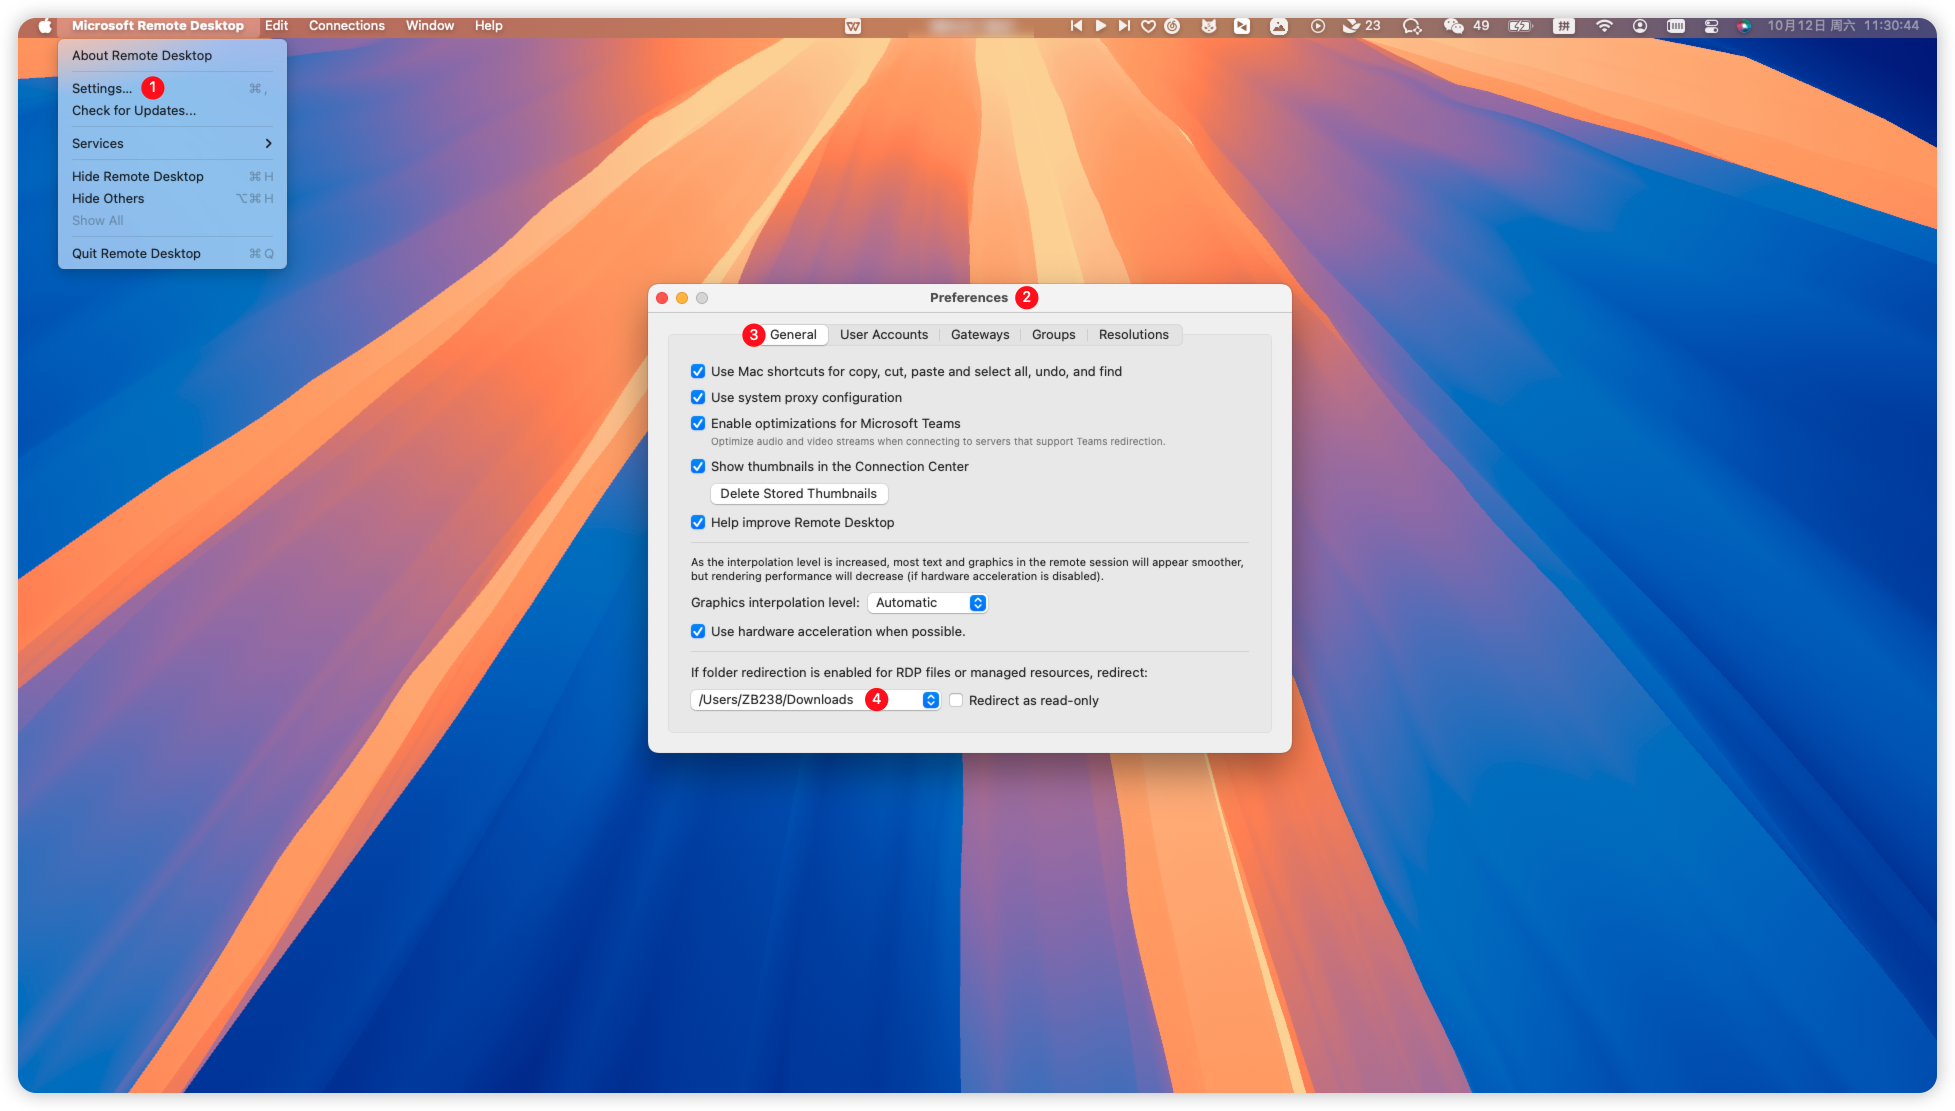Click the user account circle icon
1955x1111 pixels.
[x=1640, y=26]
